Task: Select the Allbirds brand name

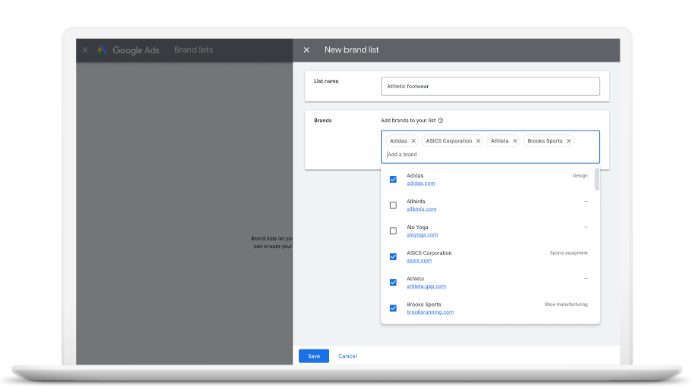Action: [416, 201]
